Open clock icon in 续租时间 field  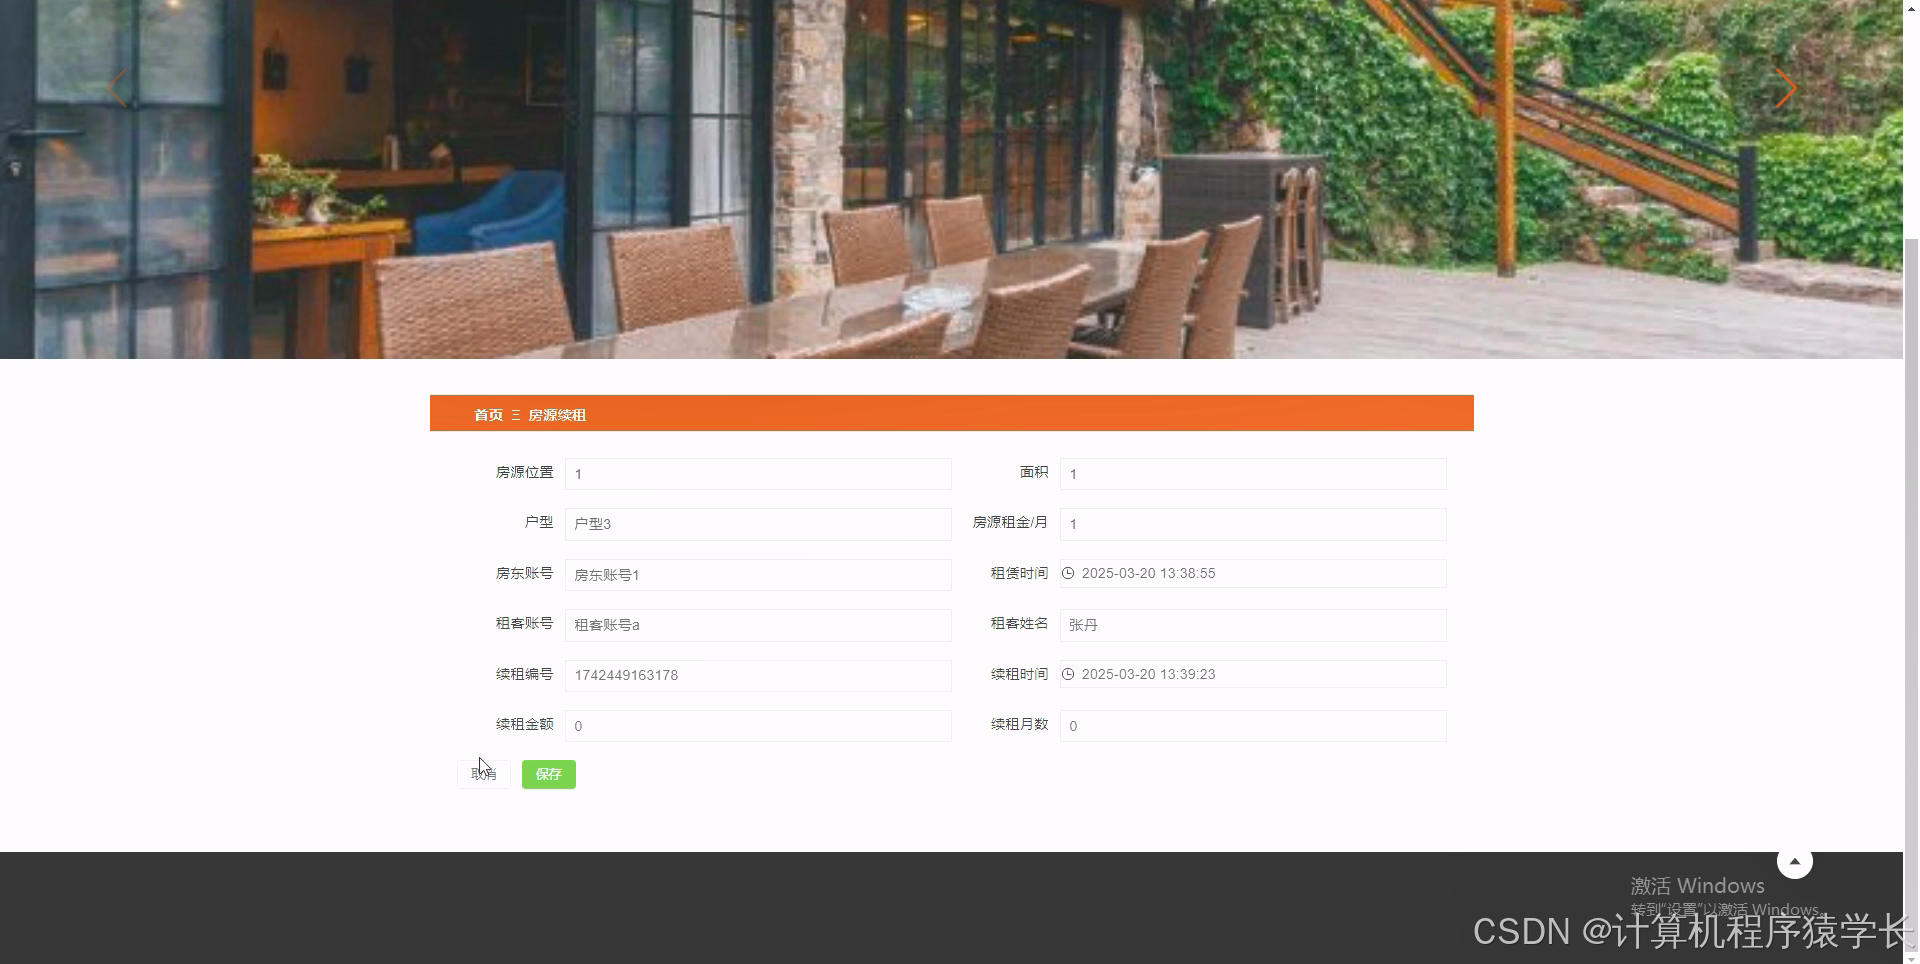1068,674
